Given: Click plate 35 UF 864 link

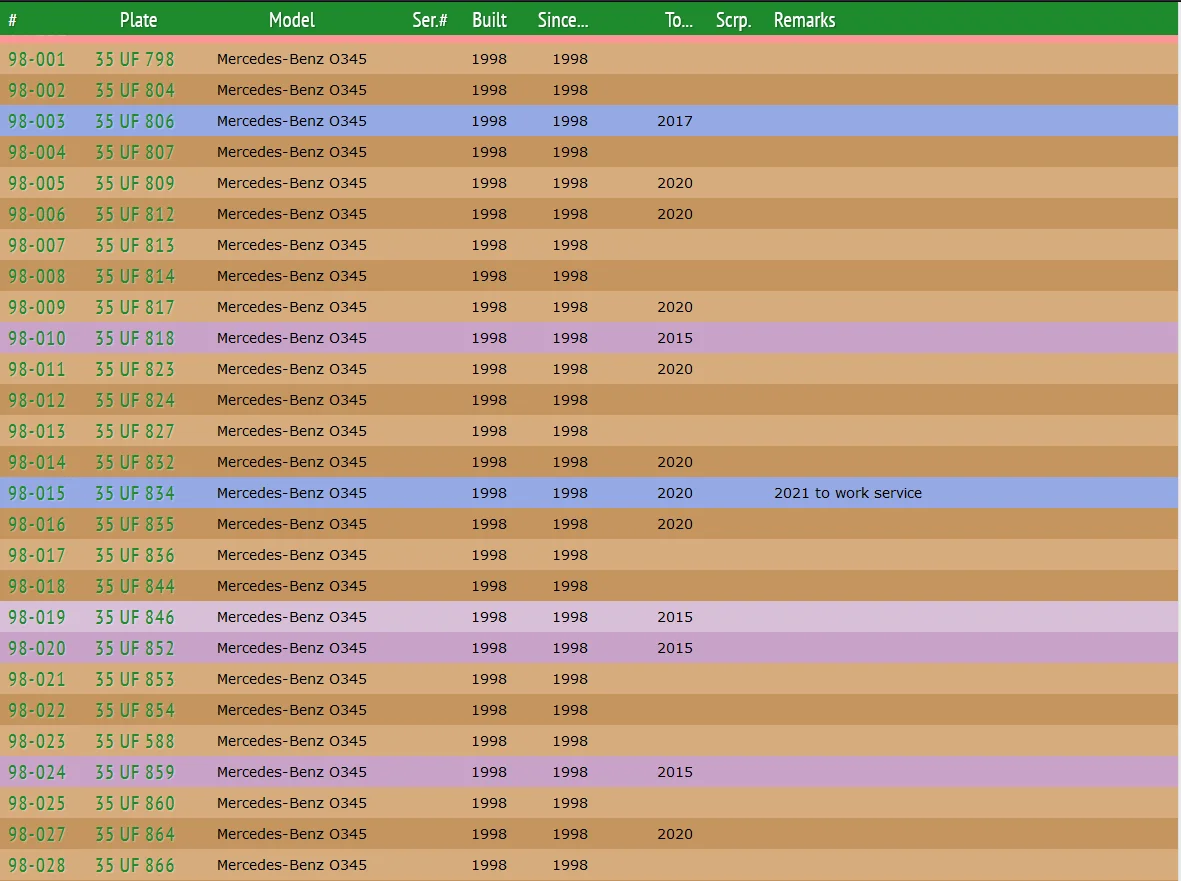Looking at the screenshot, I should point(135,834).
